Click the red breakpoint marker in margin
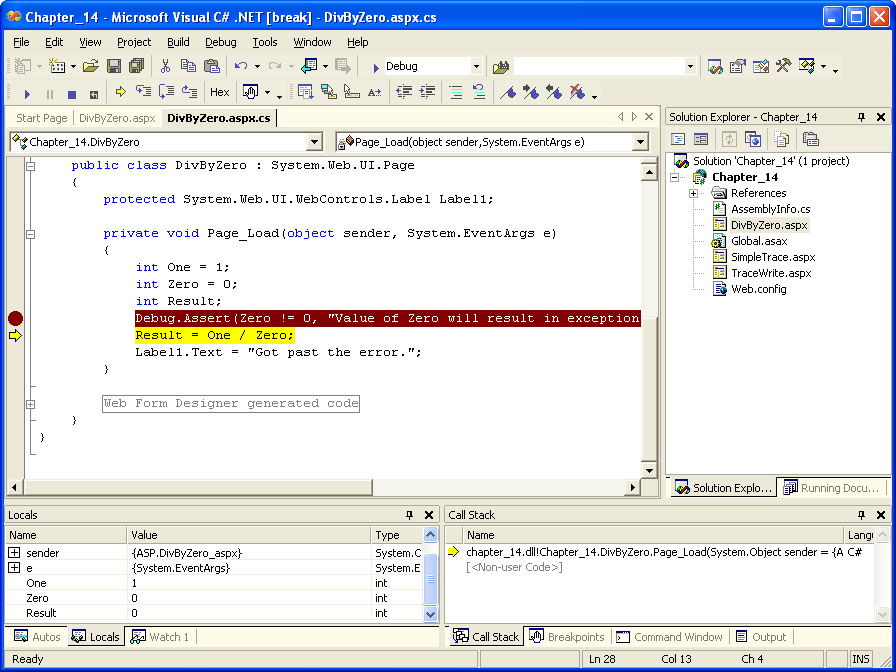The height and width of the screenshot is (672, 896). click(15, 319)
